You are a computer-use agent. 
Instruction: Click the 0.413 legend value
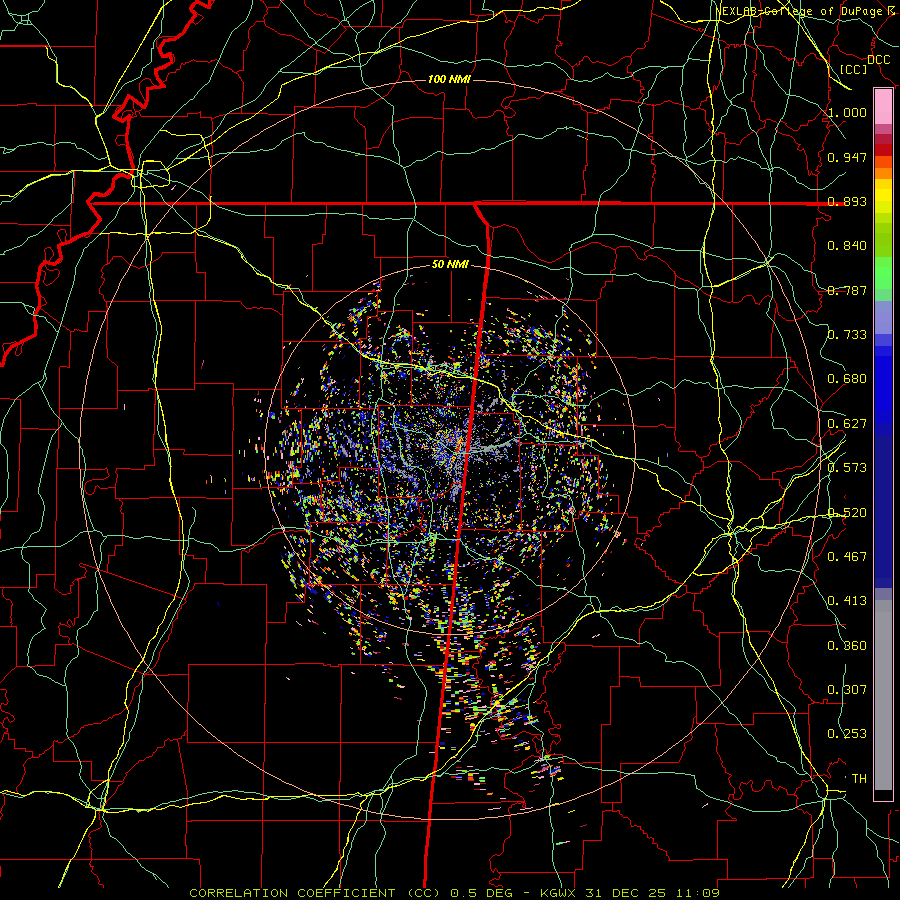847,601
